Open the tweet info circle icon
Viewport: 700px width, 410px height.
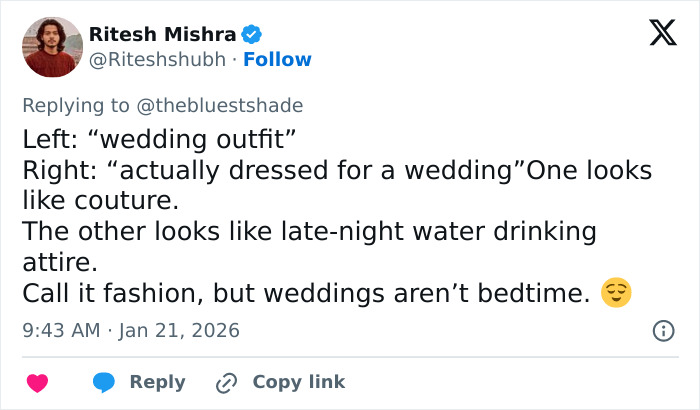pyautogui.click(x=662, y=330)
